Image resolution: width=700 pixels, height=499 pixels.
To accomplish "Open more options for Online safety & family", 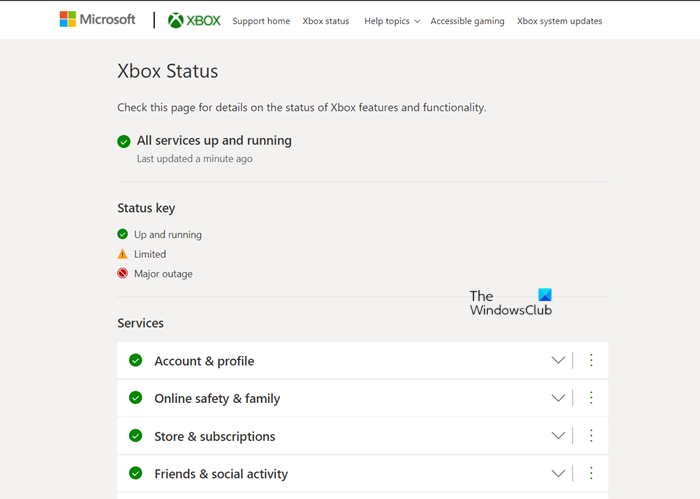I will (591, 398).
